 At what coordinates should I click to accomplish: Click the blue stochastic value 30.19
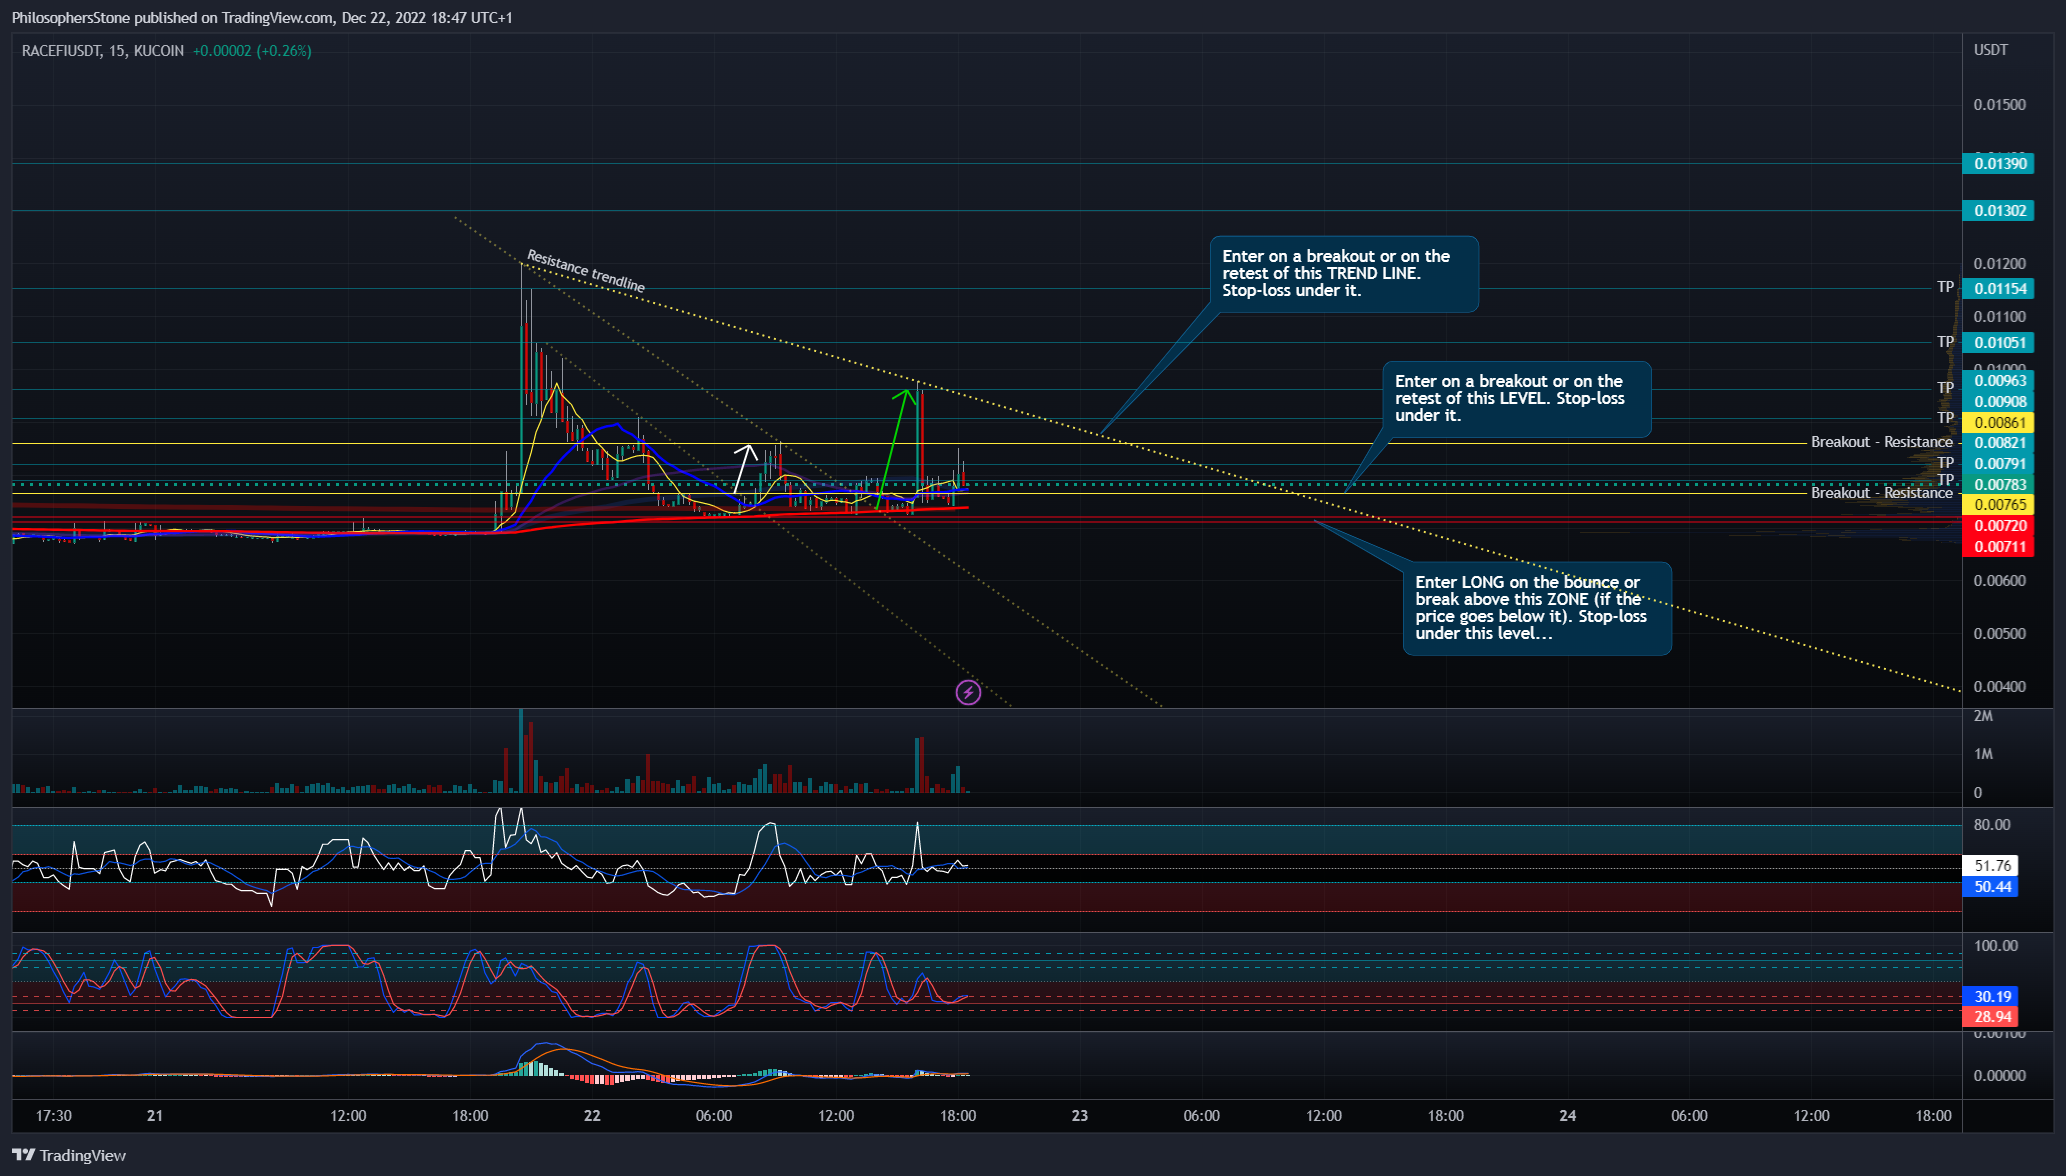pyautogui.click(x=1990, y=997)
